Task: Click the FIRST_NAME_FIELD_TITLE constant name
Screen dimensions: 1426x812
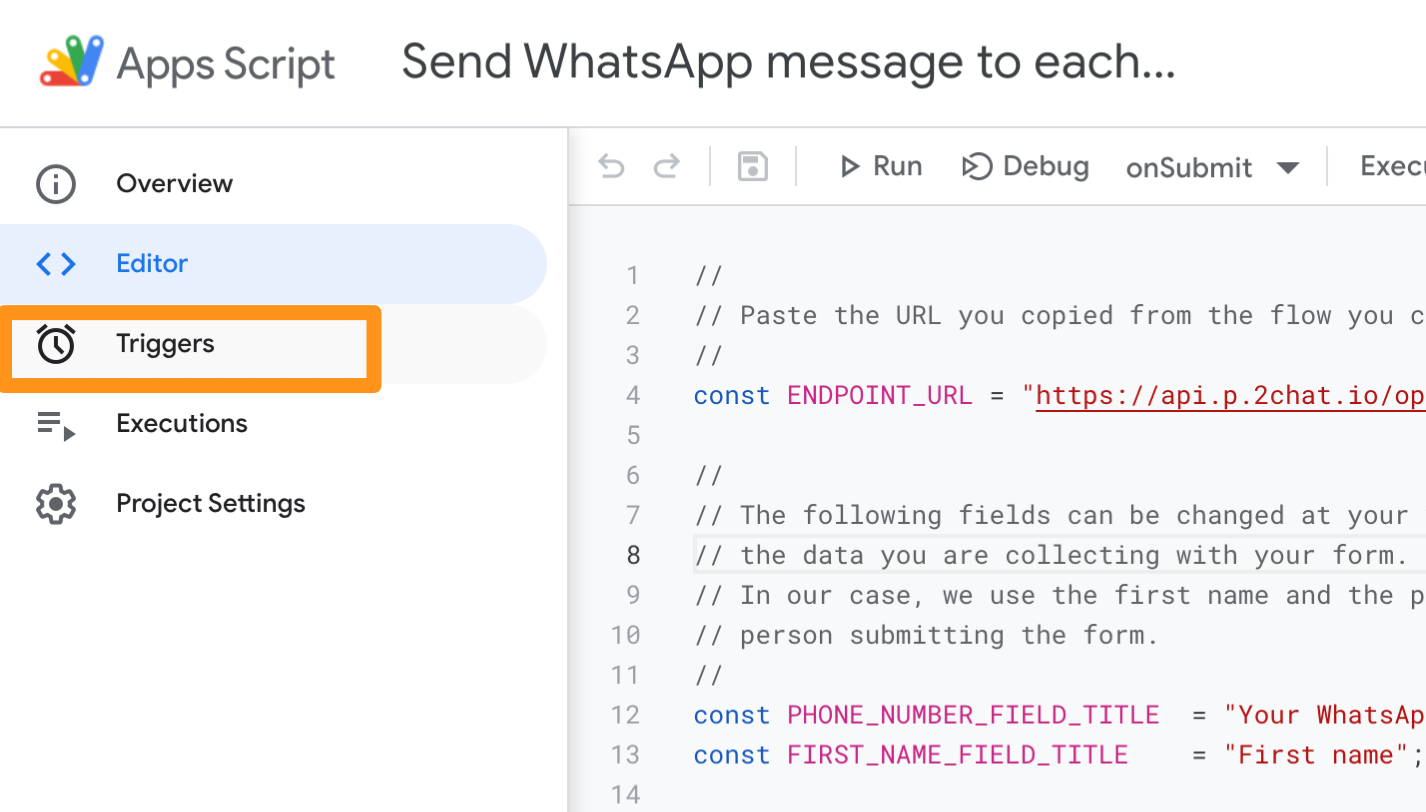Action: tap(958, 755)
